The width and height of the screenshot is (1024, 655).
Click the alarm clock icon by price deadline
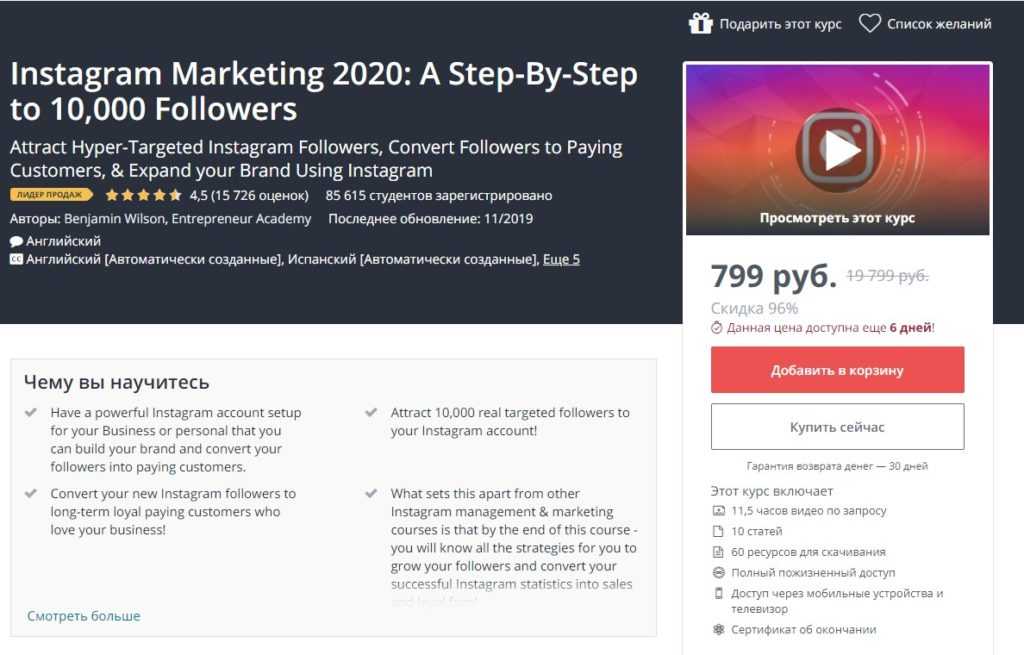(x=717, y=327)
